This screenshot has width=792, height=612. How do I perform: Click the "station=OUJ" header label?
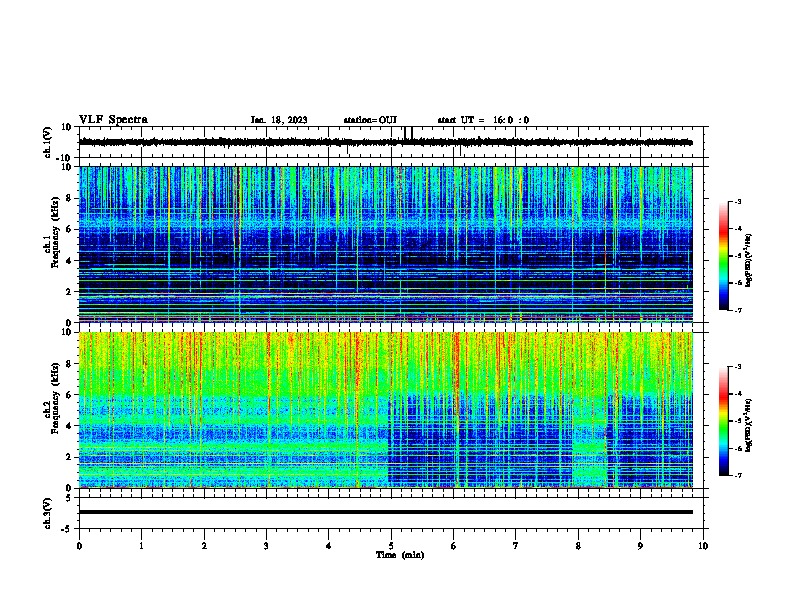pyautogui.click(x=370, y=120)
